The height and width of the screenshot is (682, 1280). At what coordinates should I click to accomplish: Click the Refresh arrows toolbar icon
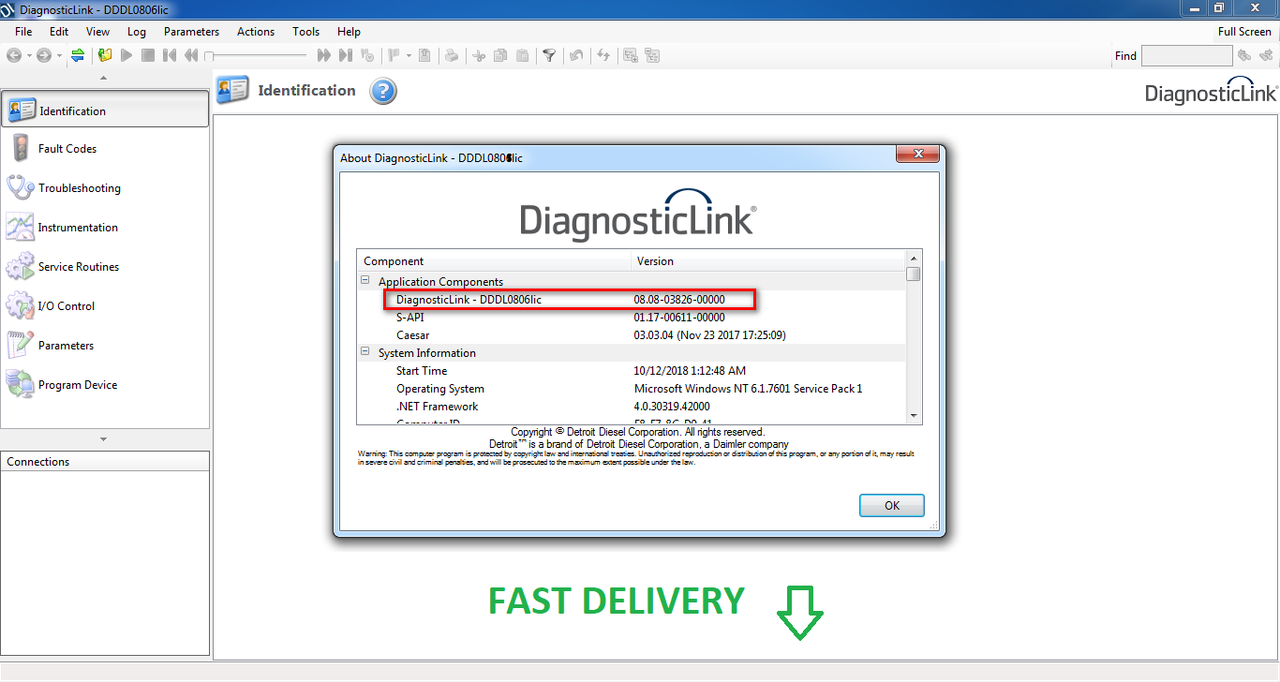(x=603, y=55)
